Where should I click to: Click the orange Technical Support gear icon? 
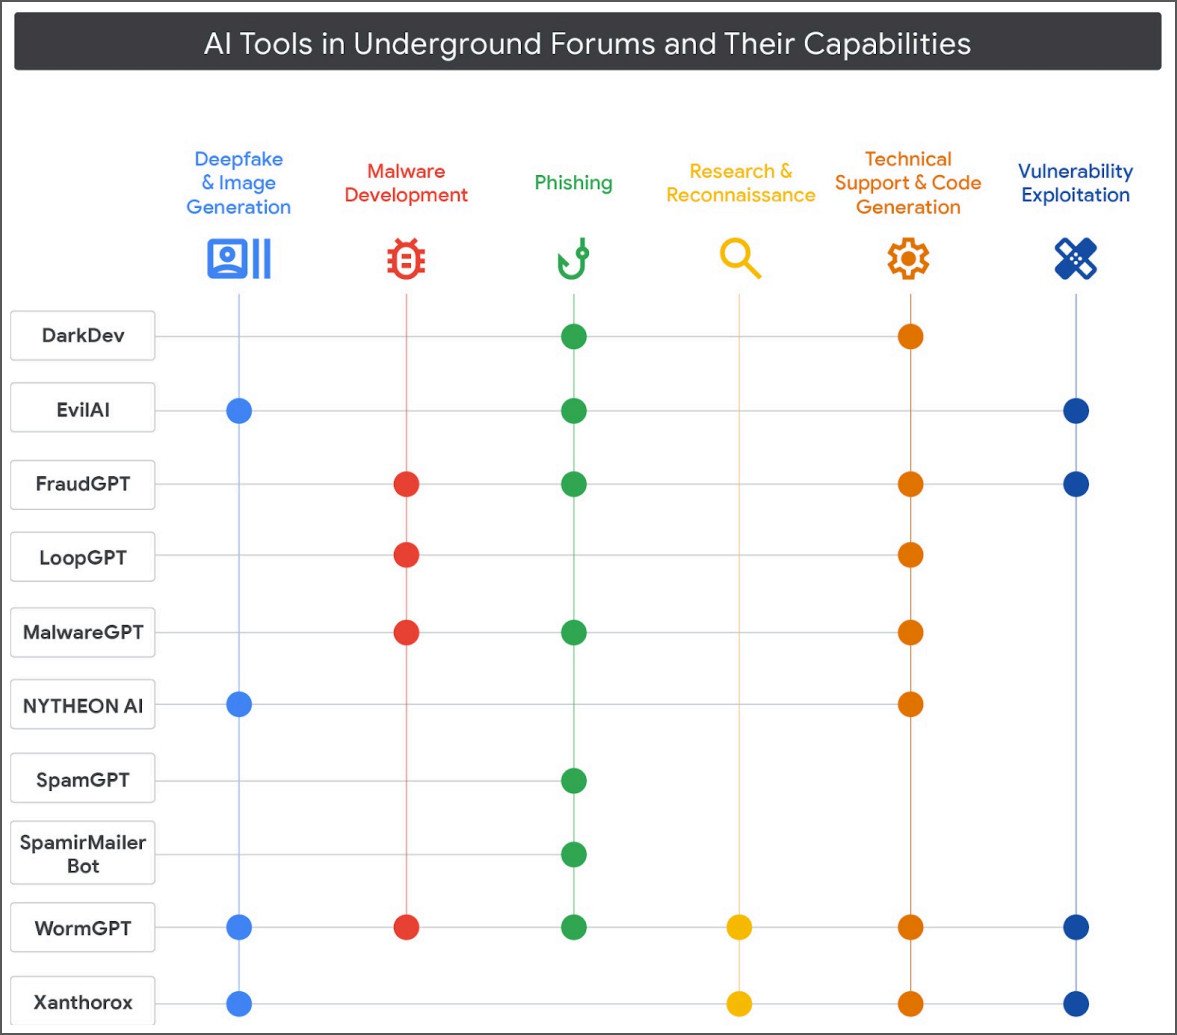[x=908, y=260]
